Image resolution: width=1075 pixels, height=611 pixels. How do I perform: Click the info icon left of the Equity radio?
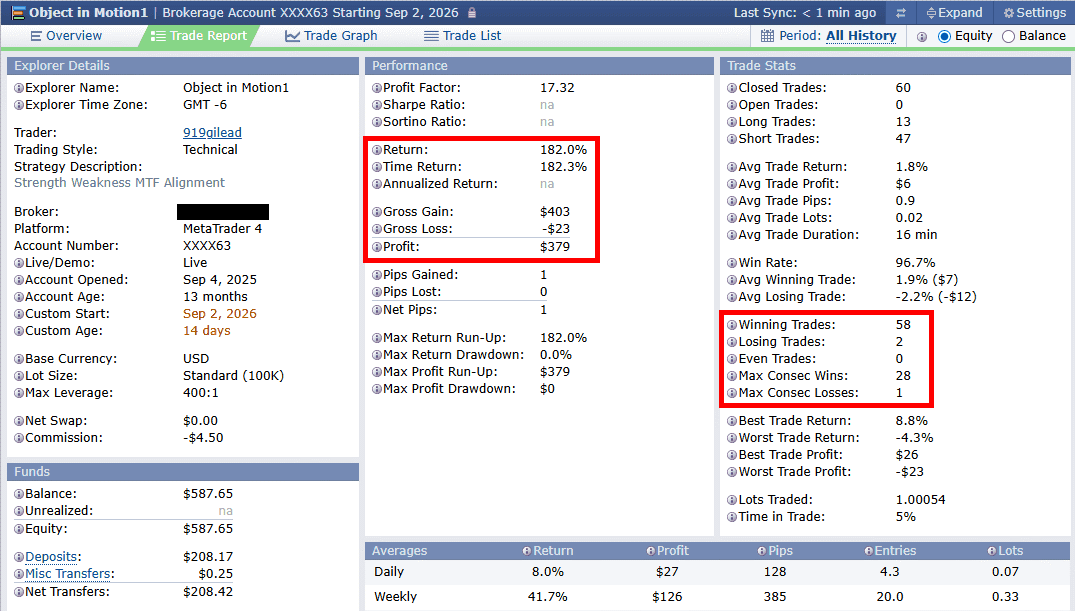point(922,36)
